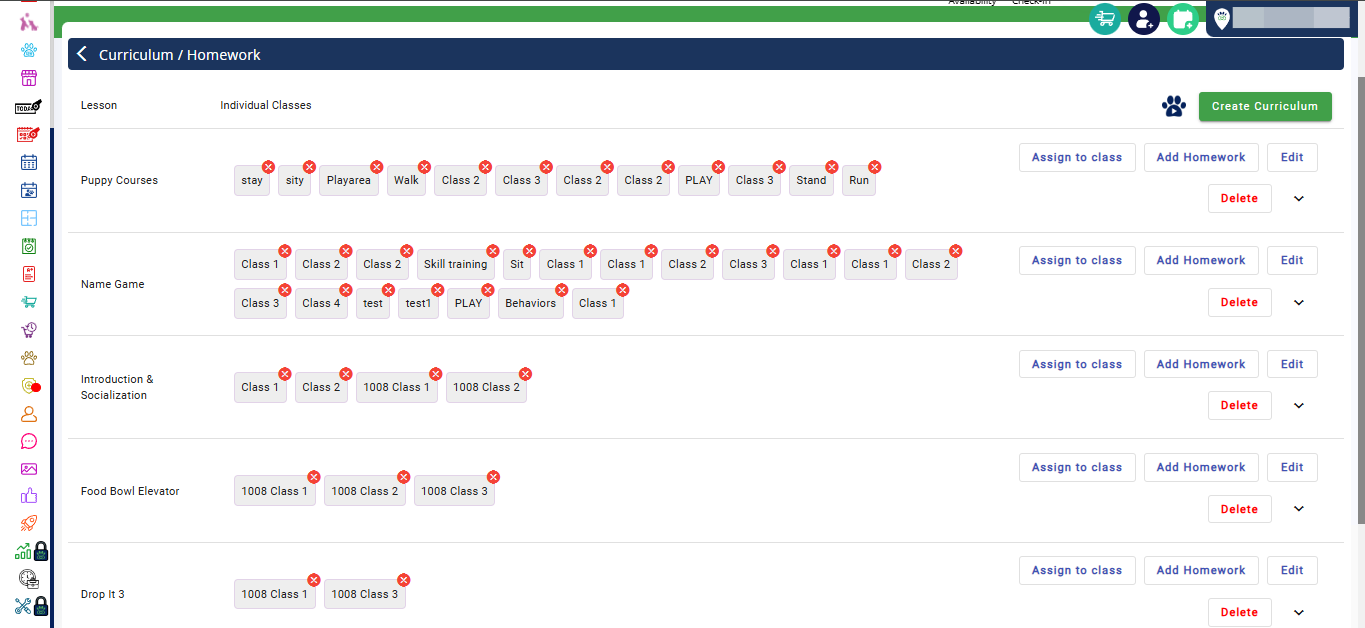Click the Food Bowl Elevator lesson name

click(130, 491)
